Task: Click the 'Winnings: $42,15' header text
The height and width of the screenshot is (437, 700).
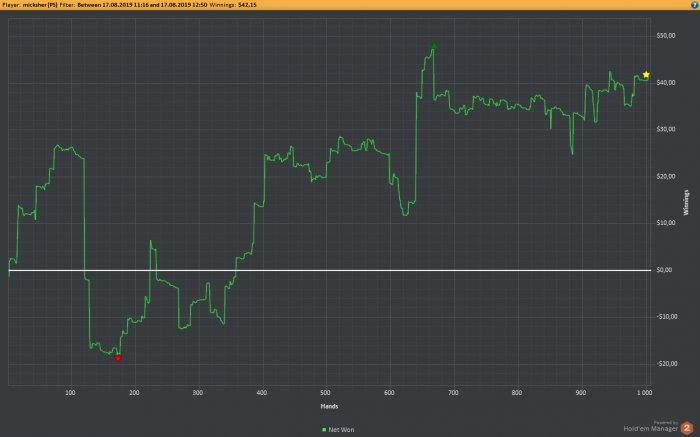Action: point(233,5)
